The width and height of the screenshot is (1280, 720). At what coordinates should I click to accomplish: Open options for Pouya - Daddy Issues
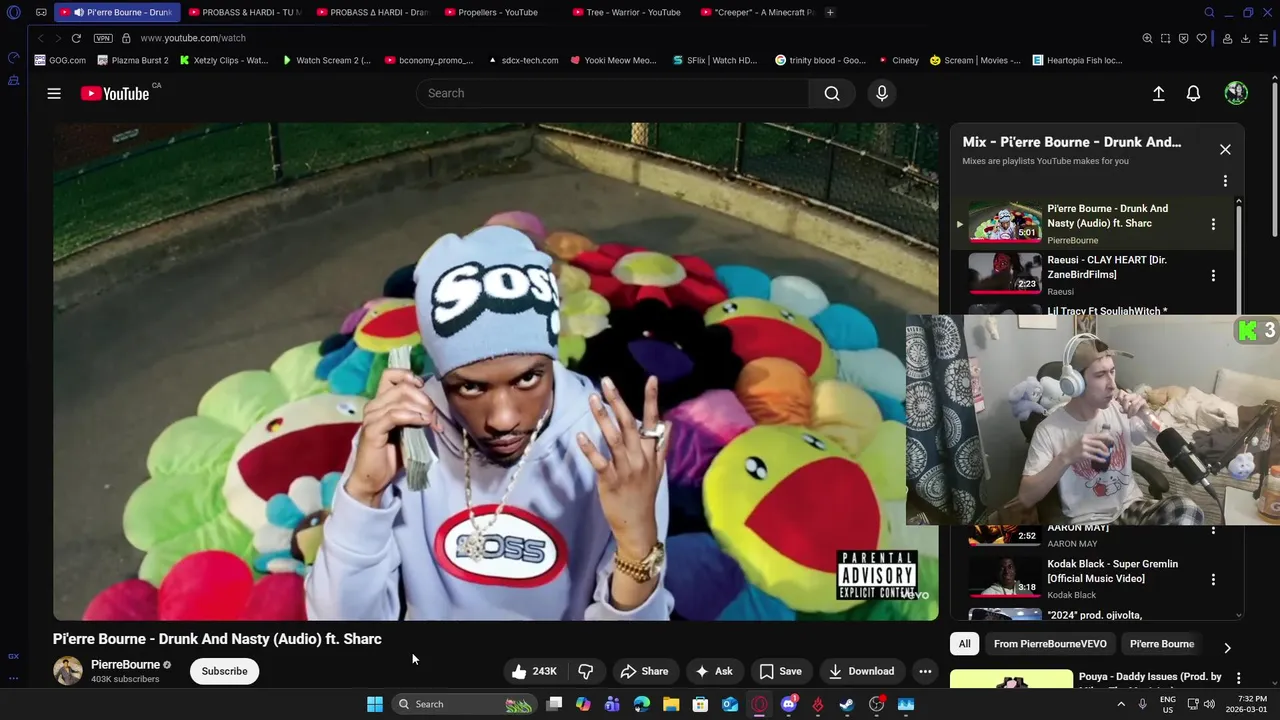coord(1238,678)
